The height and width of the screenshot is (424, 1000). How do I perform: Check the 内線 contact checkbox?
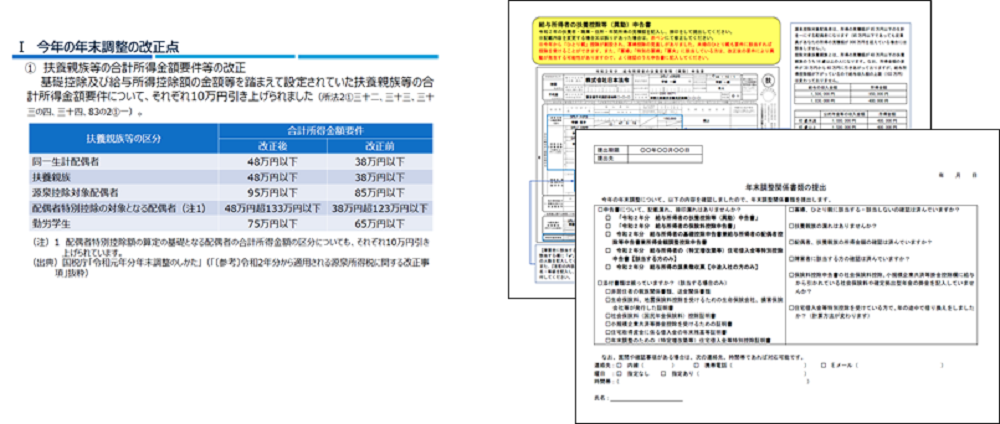point(619,366)
